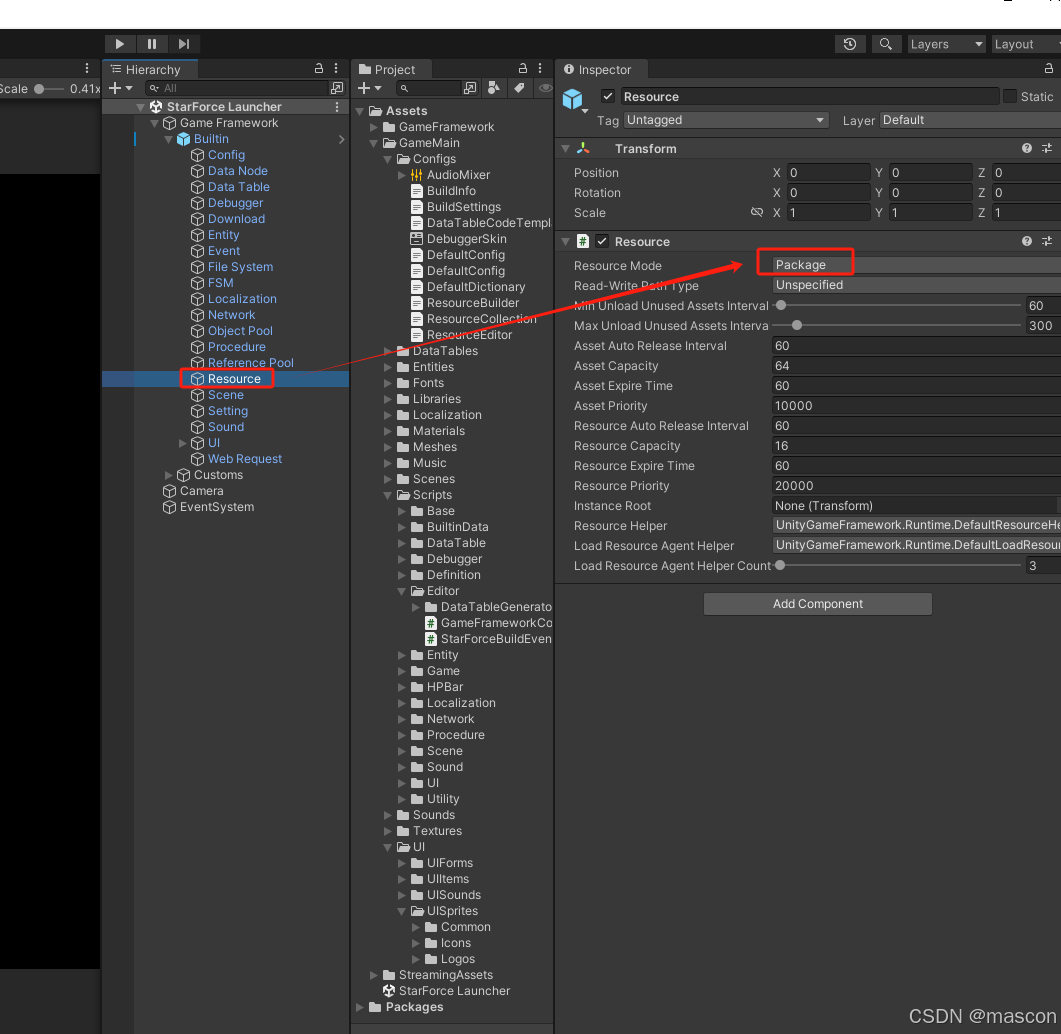Toggle the active checkbox next to Resource name
This screenshot has width=1061, height=1034.
pos(607,96)
